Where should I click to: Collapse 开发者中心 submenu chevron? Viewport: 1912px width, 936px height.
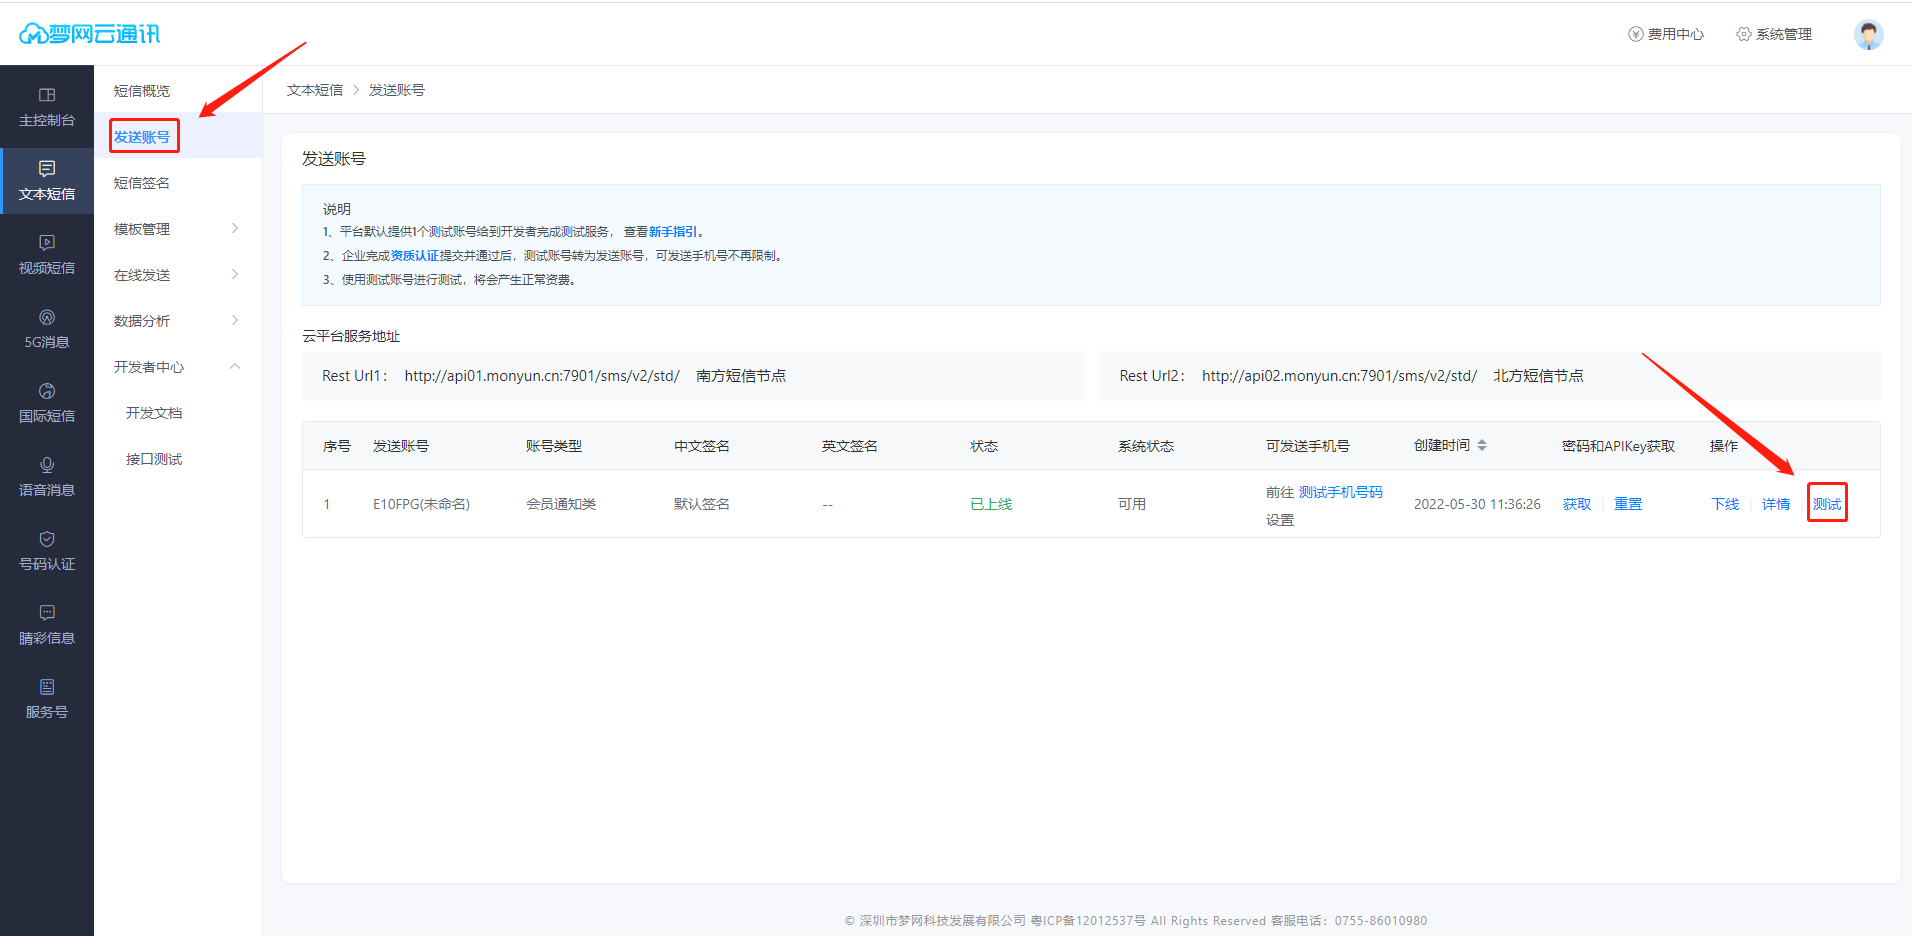(x=235, y=366)
